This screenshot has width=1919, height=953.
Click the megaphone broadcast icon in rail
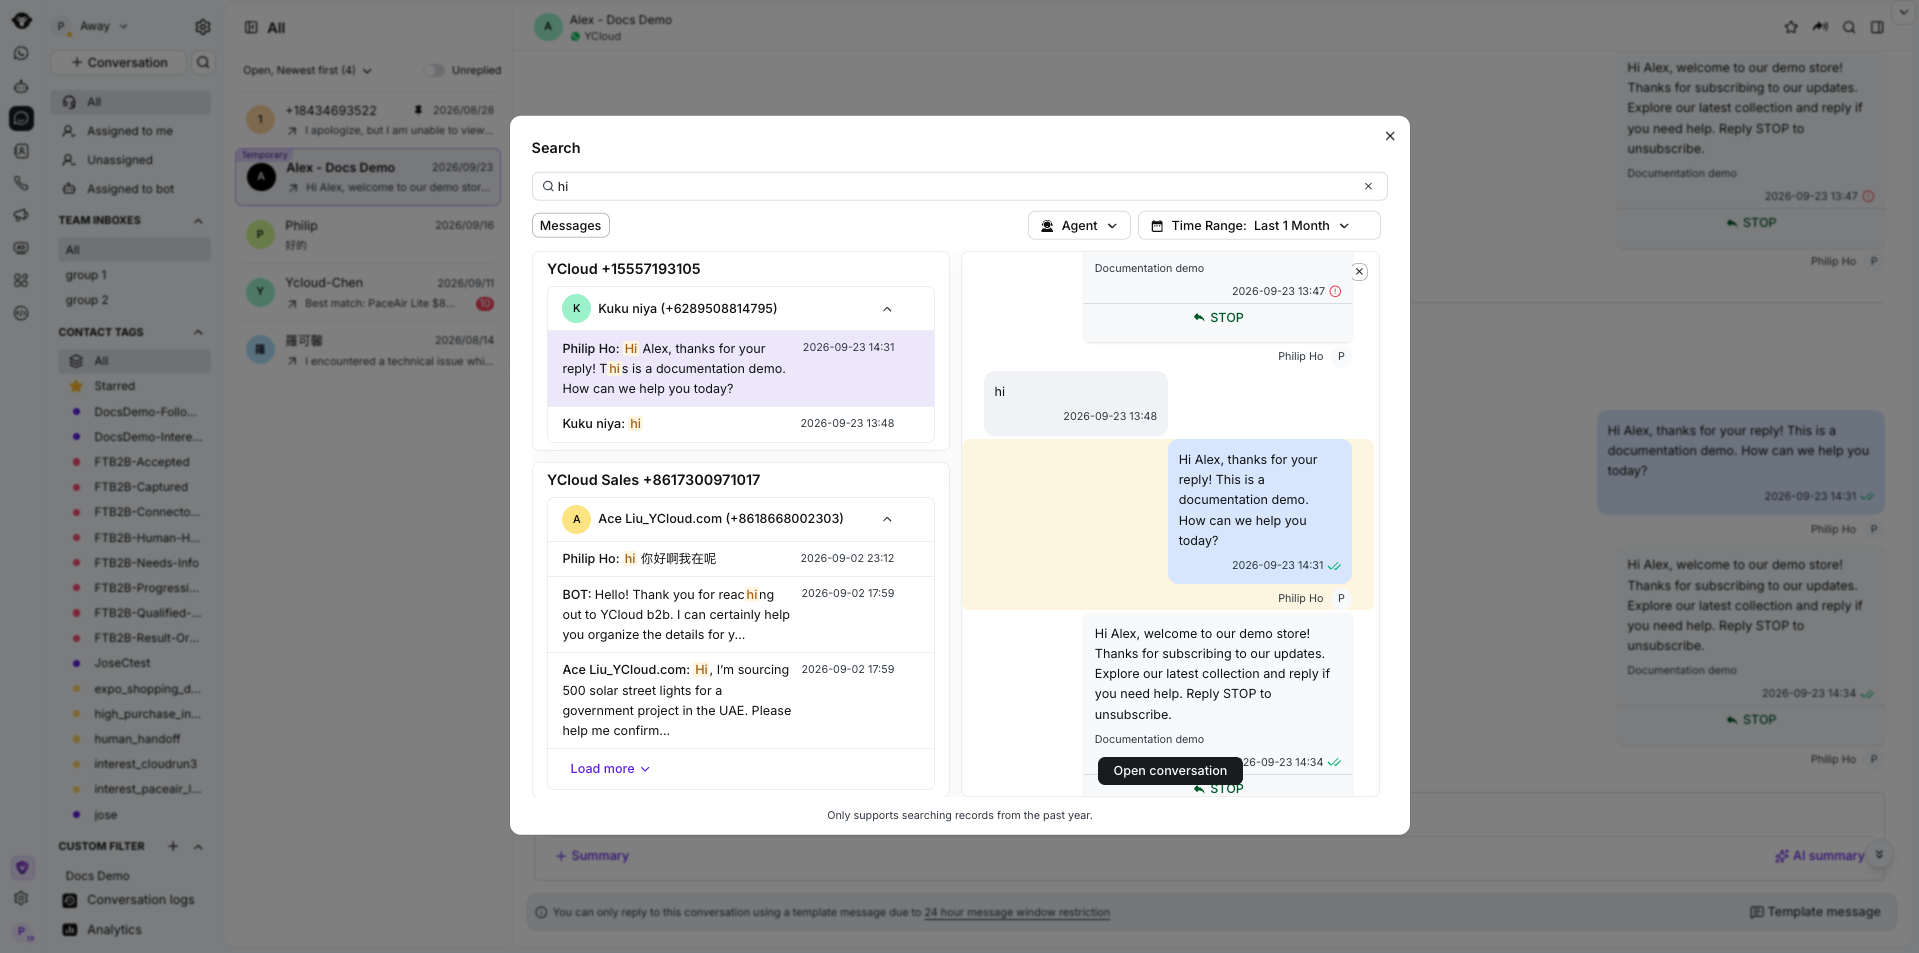(x=21, y=216)
